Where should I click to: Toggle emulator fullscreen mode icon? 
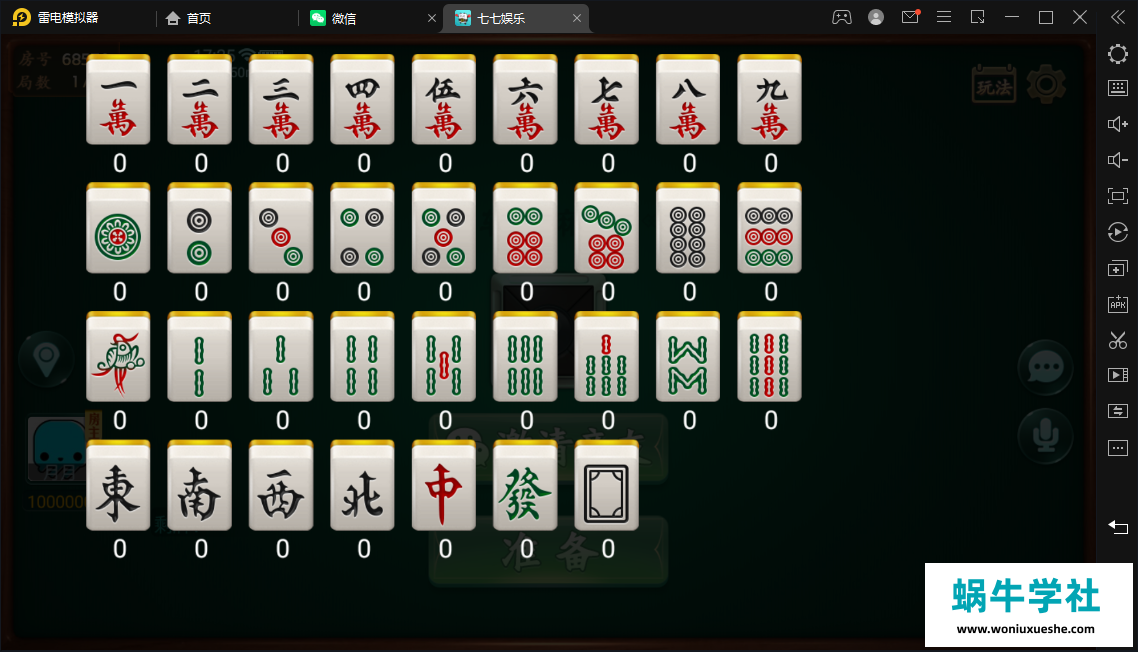1118,196
